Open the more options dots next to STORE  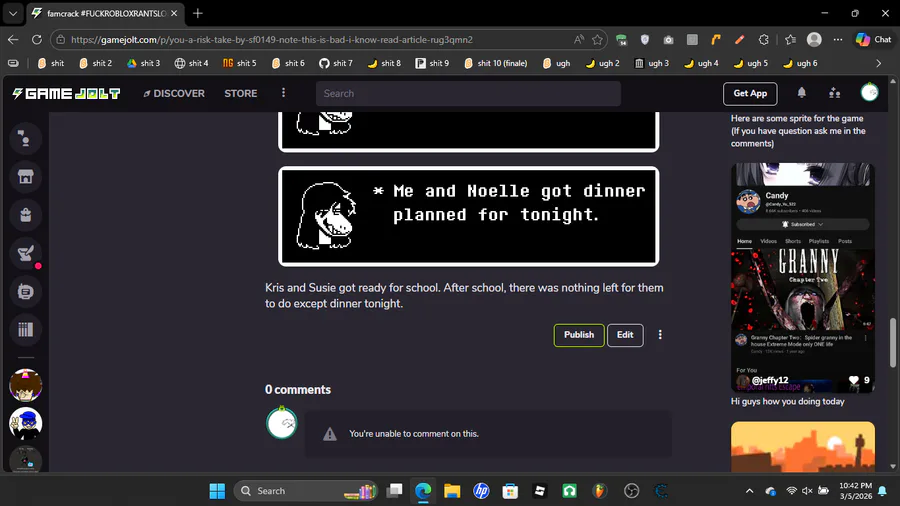point(283,93)
